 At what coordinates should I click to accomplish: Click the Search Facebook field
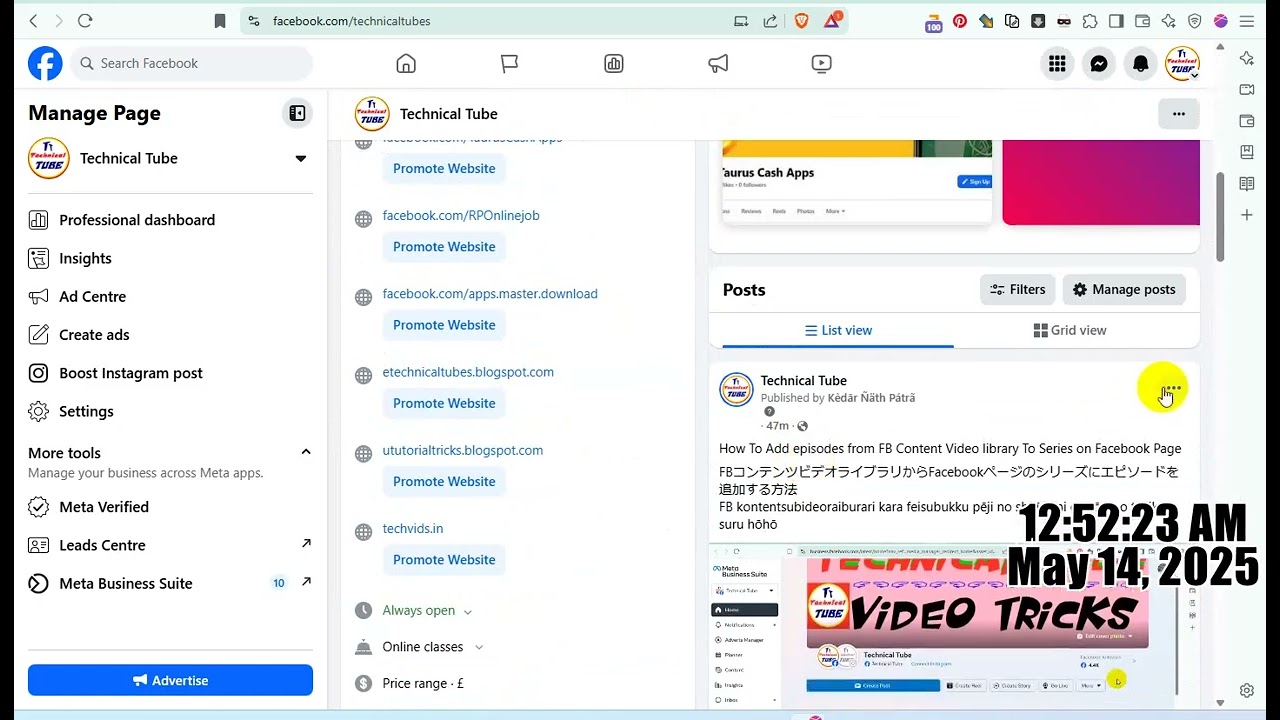point(191,63)
